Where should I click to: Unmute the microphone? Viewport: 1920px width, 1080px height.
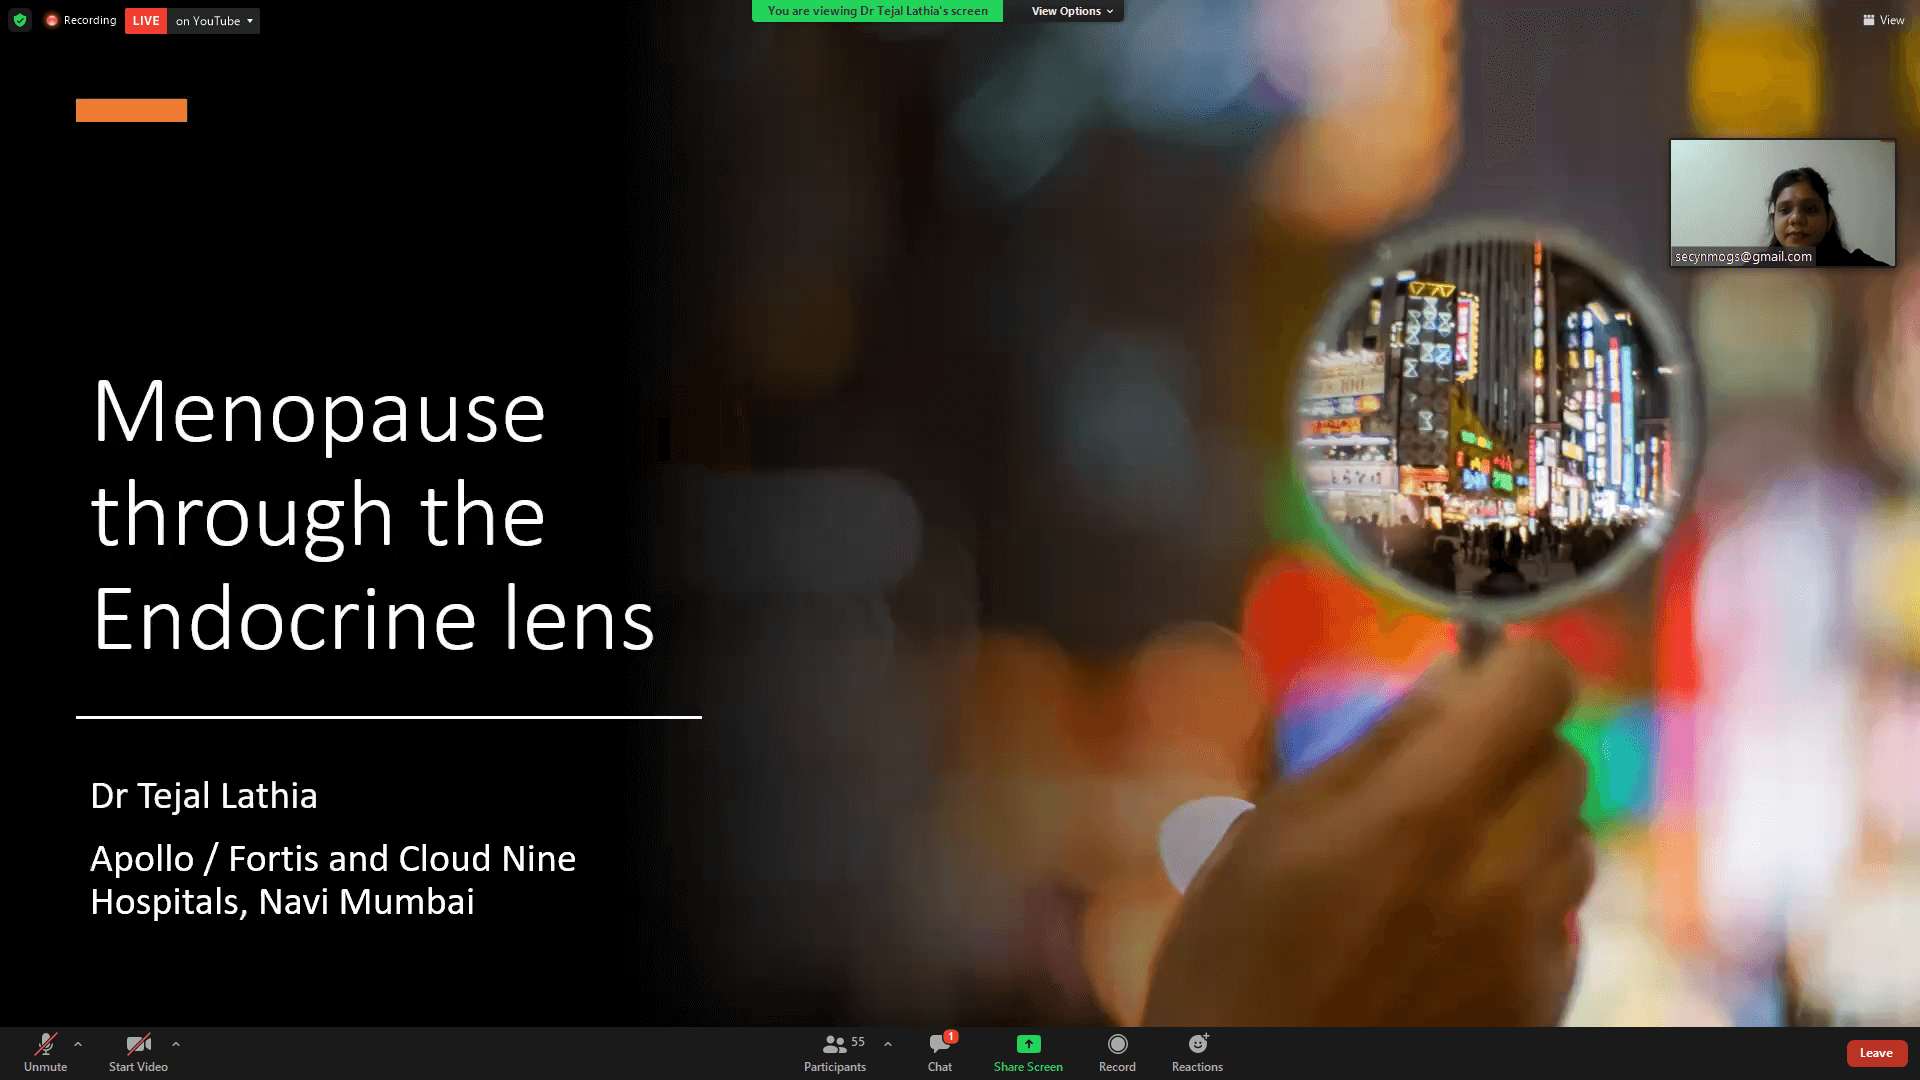pos(45,1045)
